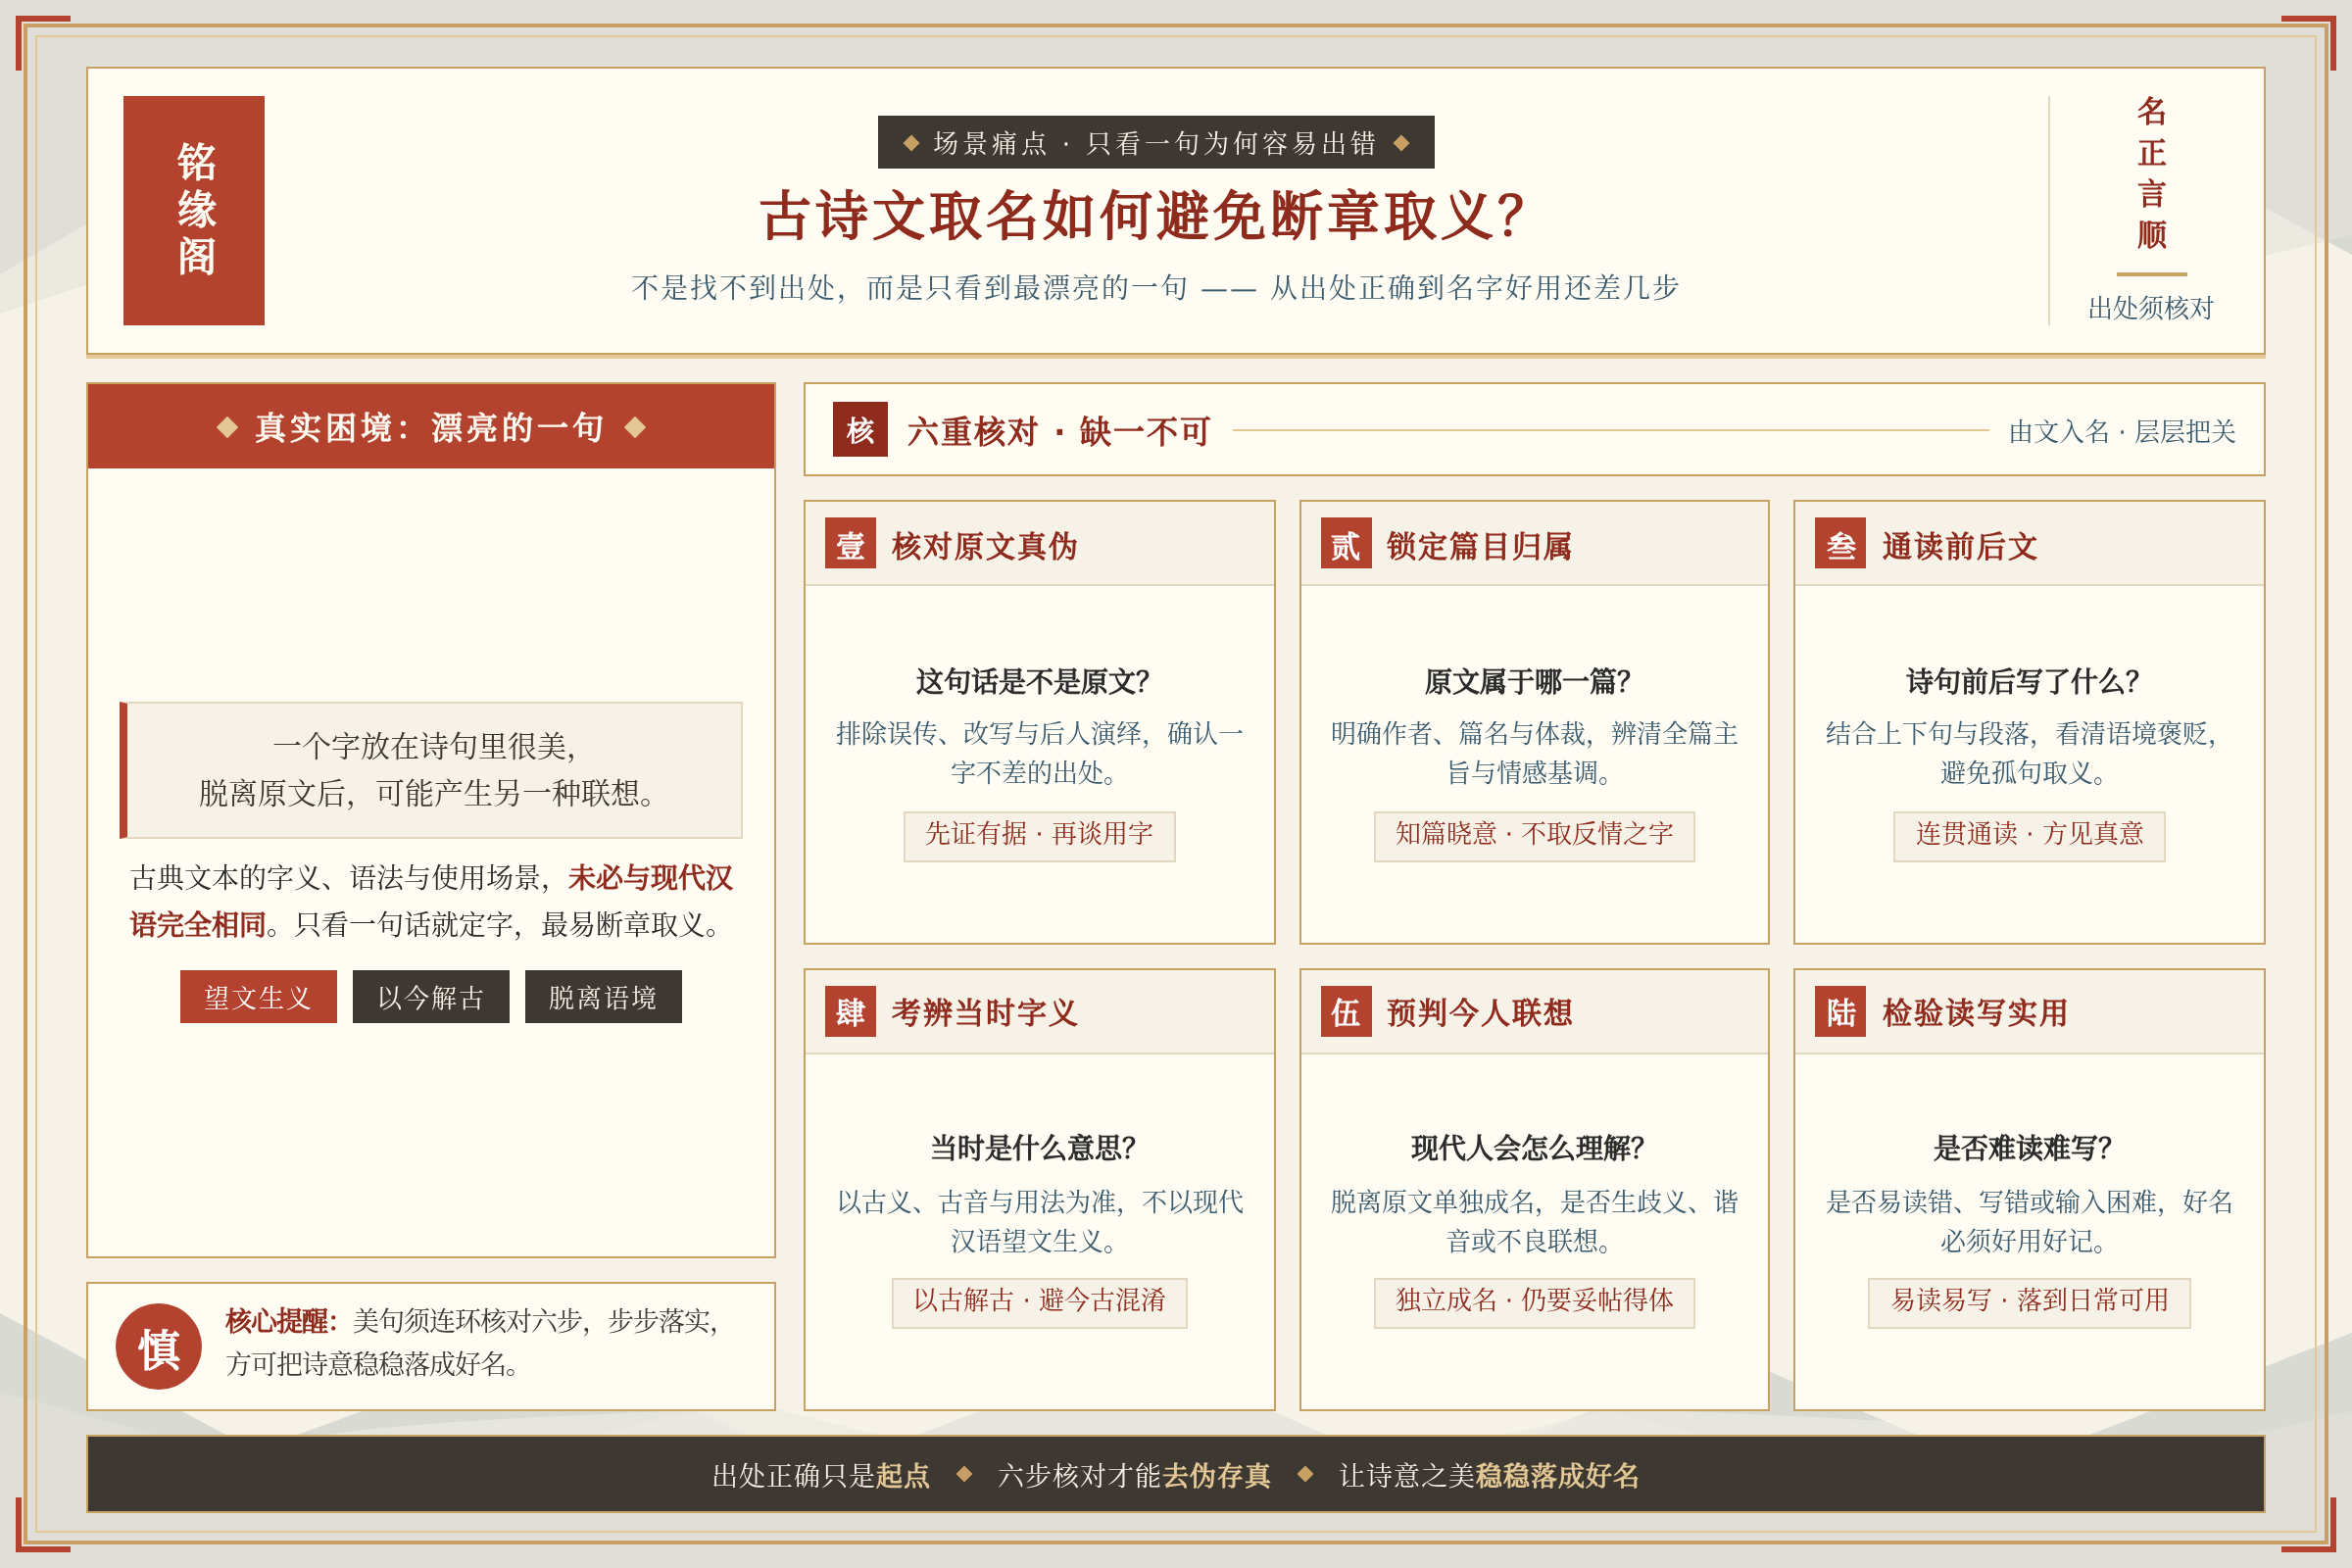
Task: Click the question 当时是什么意思?
Action: (1032, 1148)
